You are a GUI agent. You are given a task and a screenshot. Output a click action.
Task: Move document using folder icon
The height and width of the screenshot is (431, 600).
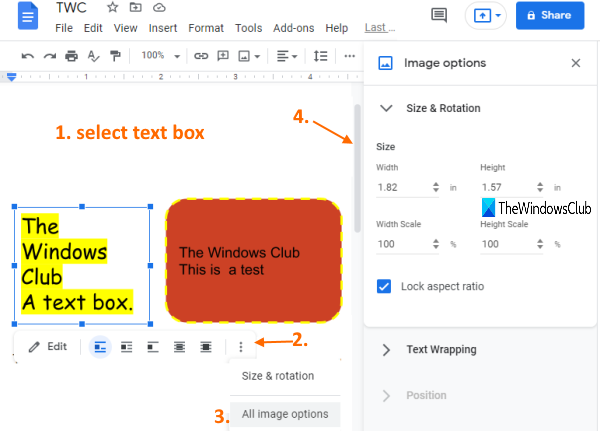tap(135, 7)
